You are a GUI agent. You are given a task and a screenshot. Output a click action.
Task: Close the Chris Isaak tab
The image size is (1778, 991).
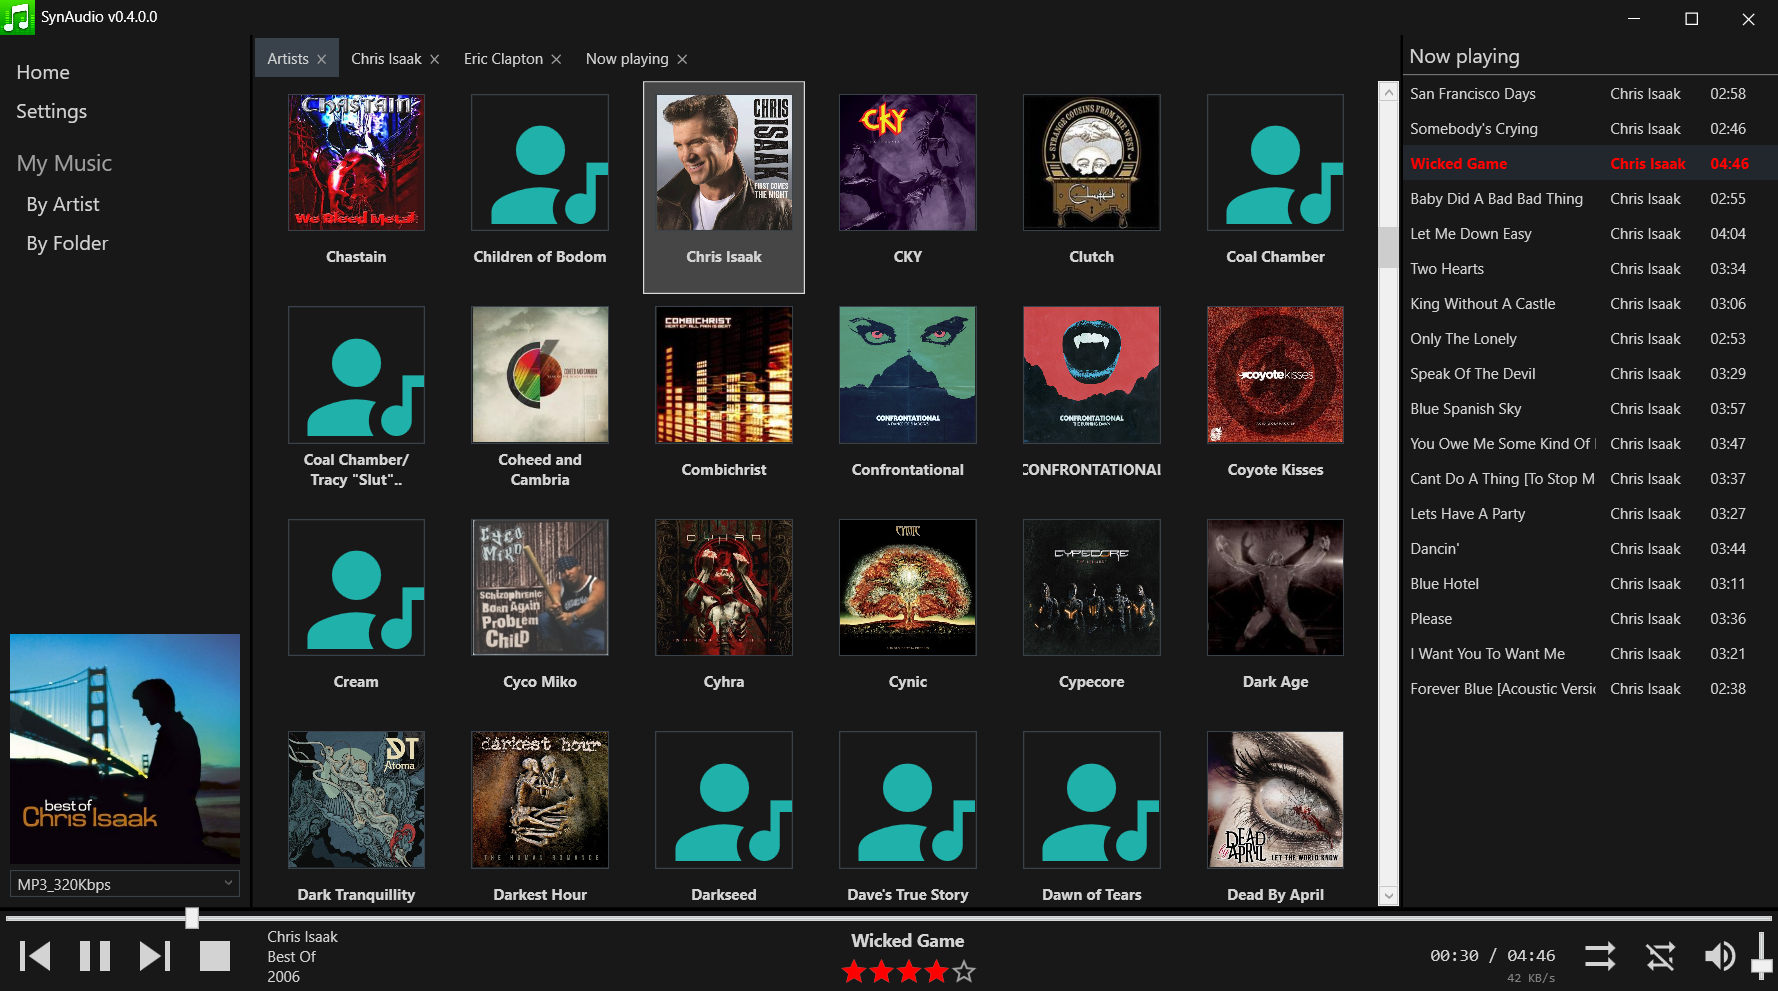pos(435,59)
